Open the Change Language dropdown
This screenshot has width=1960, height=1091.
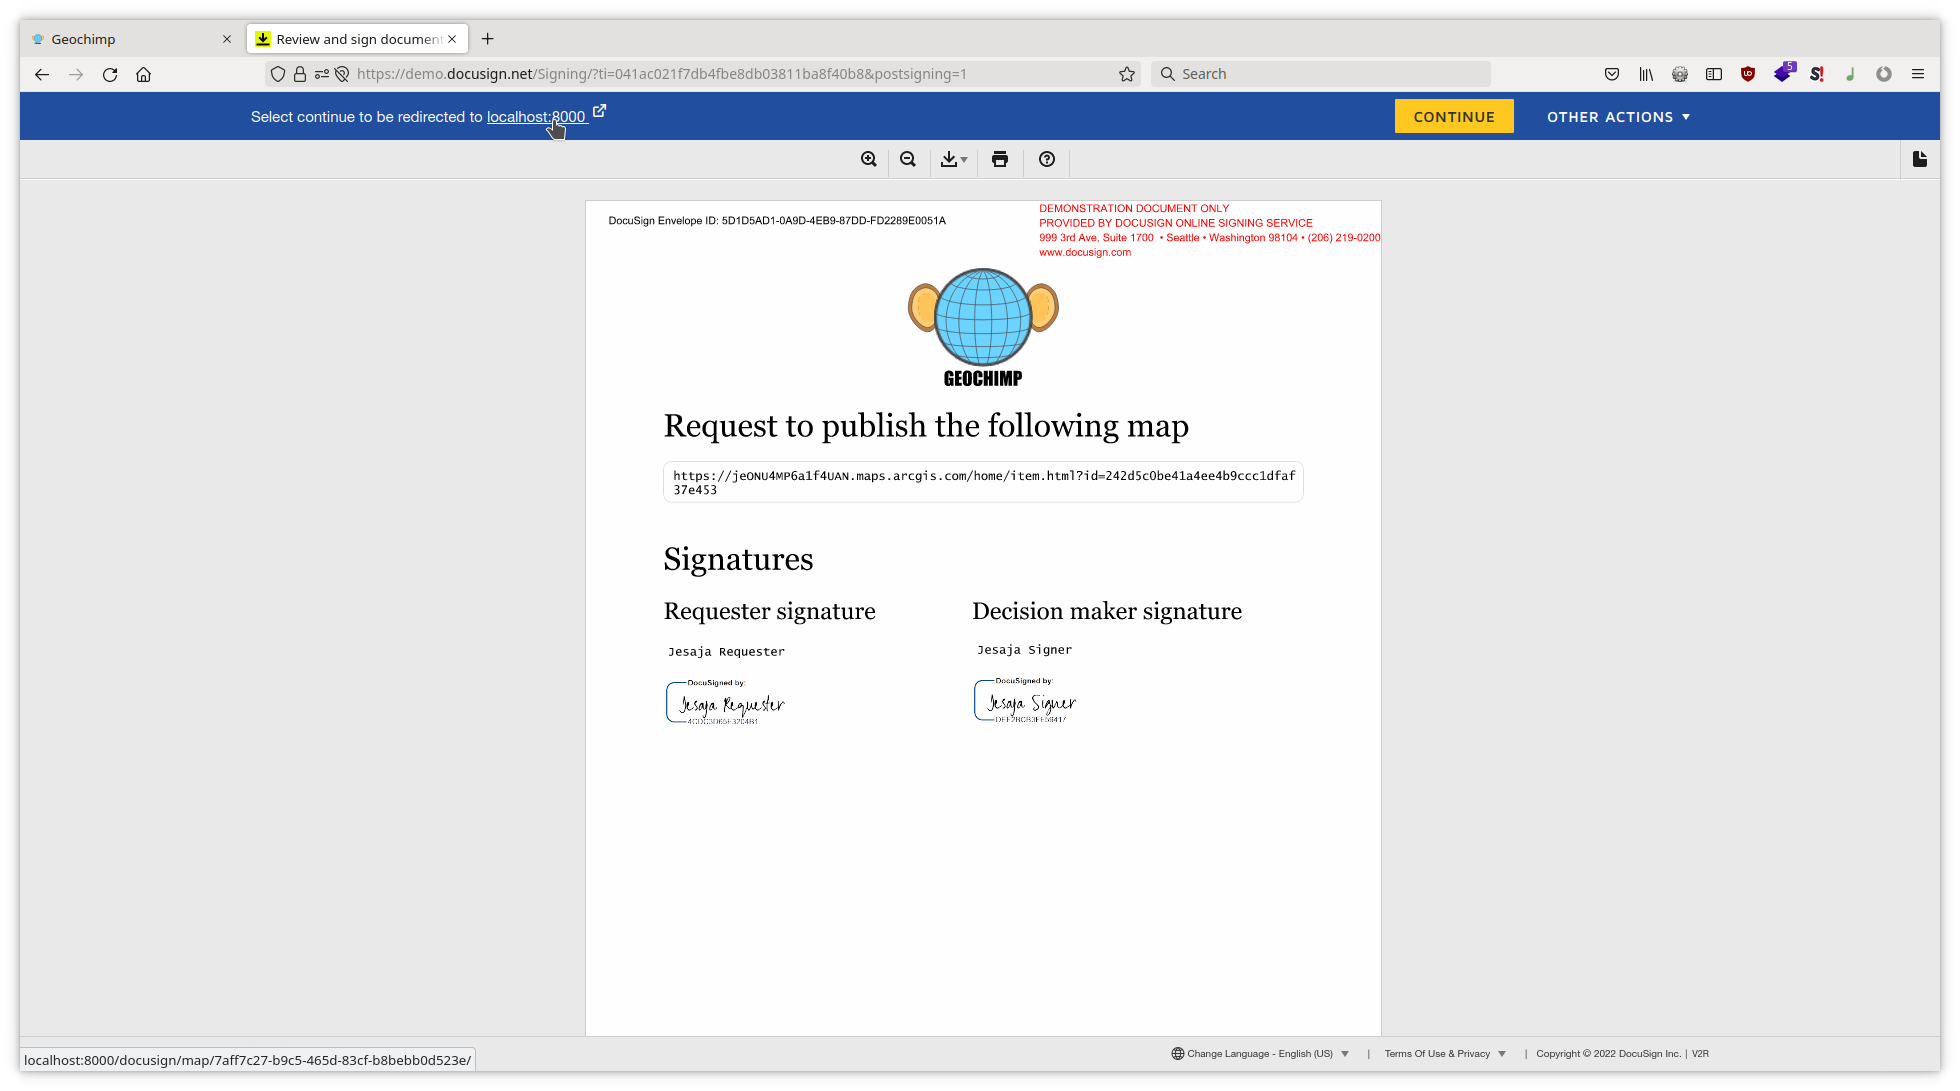[1260, 1053]
